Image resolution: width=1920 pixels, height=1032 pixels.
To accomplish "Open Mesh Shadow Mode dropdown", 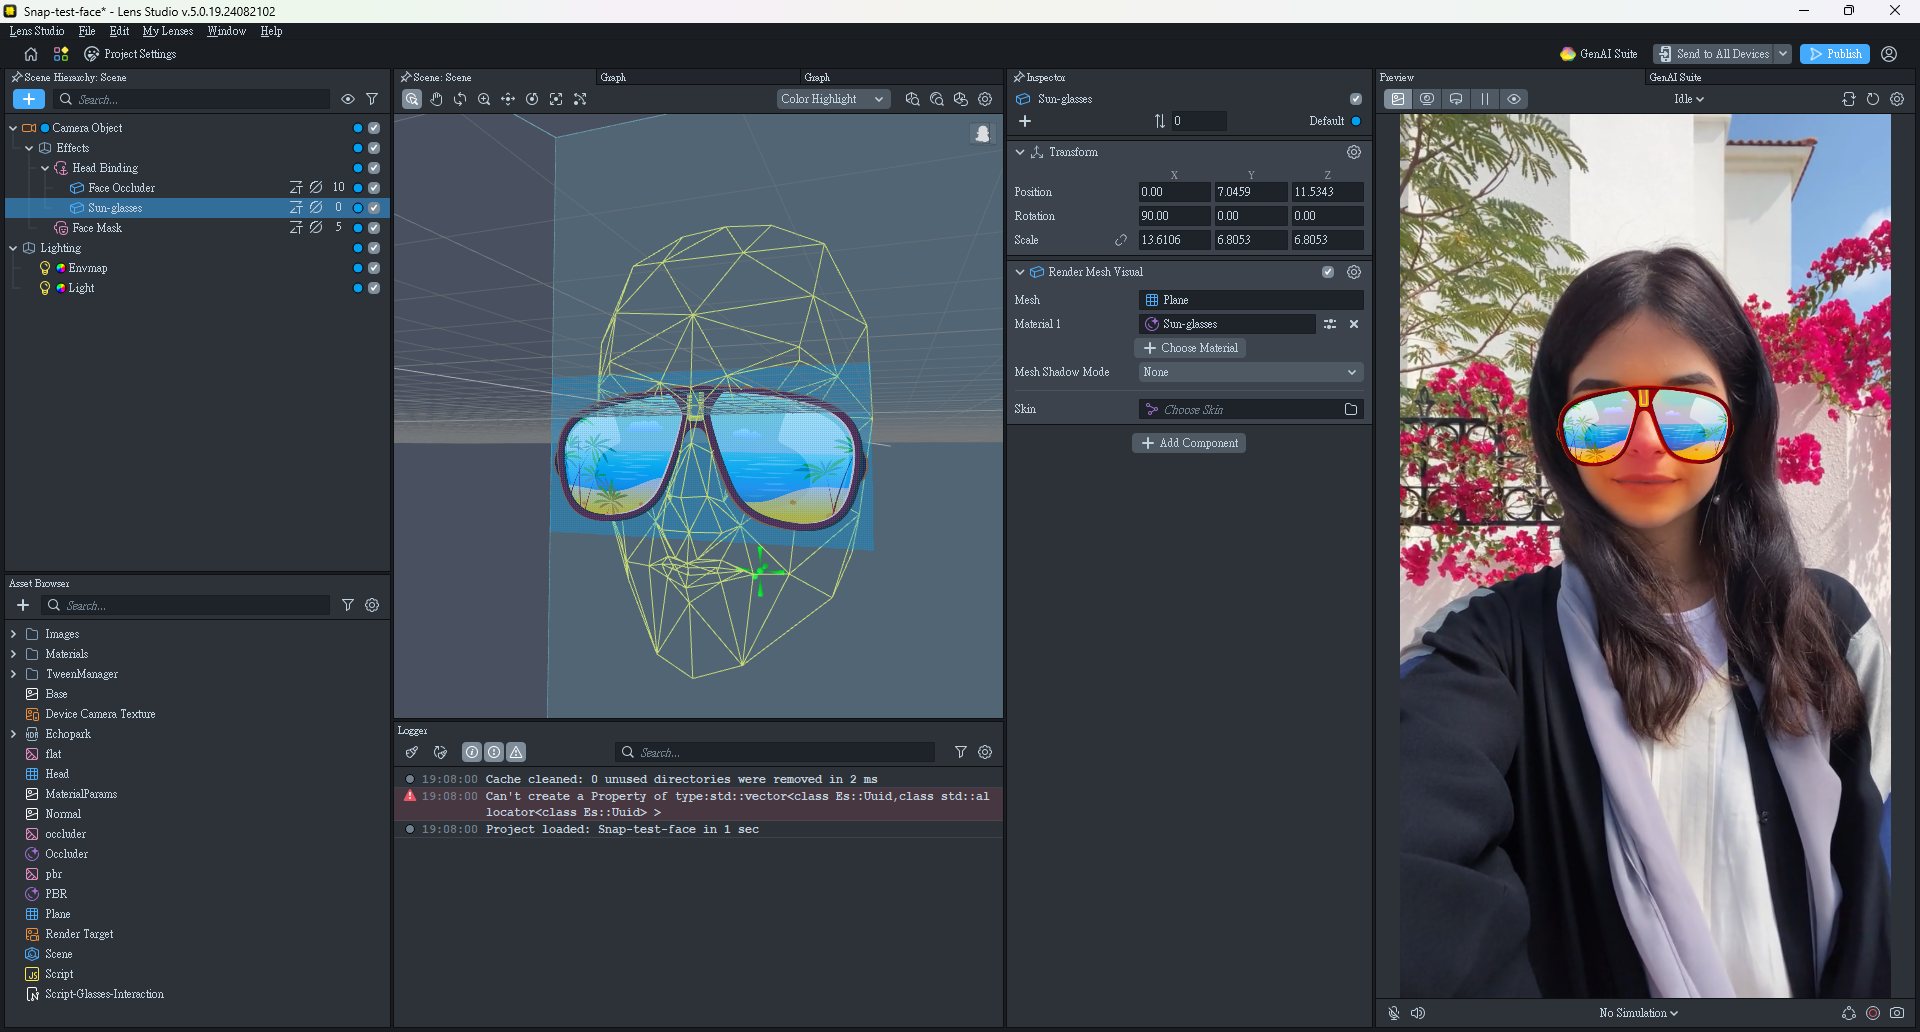I will [x=1251, y=372].
